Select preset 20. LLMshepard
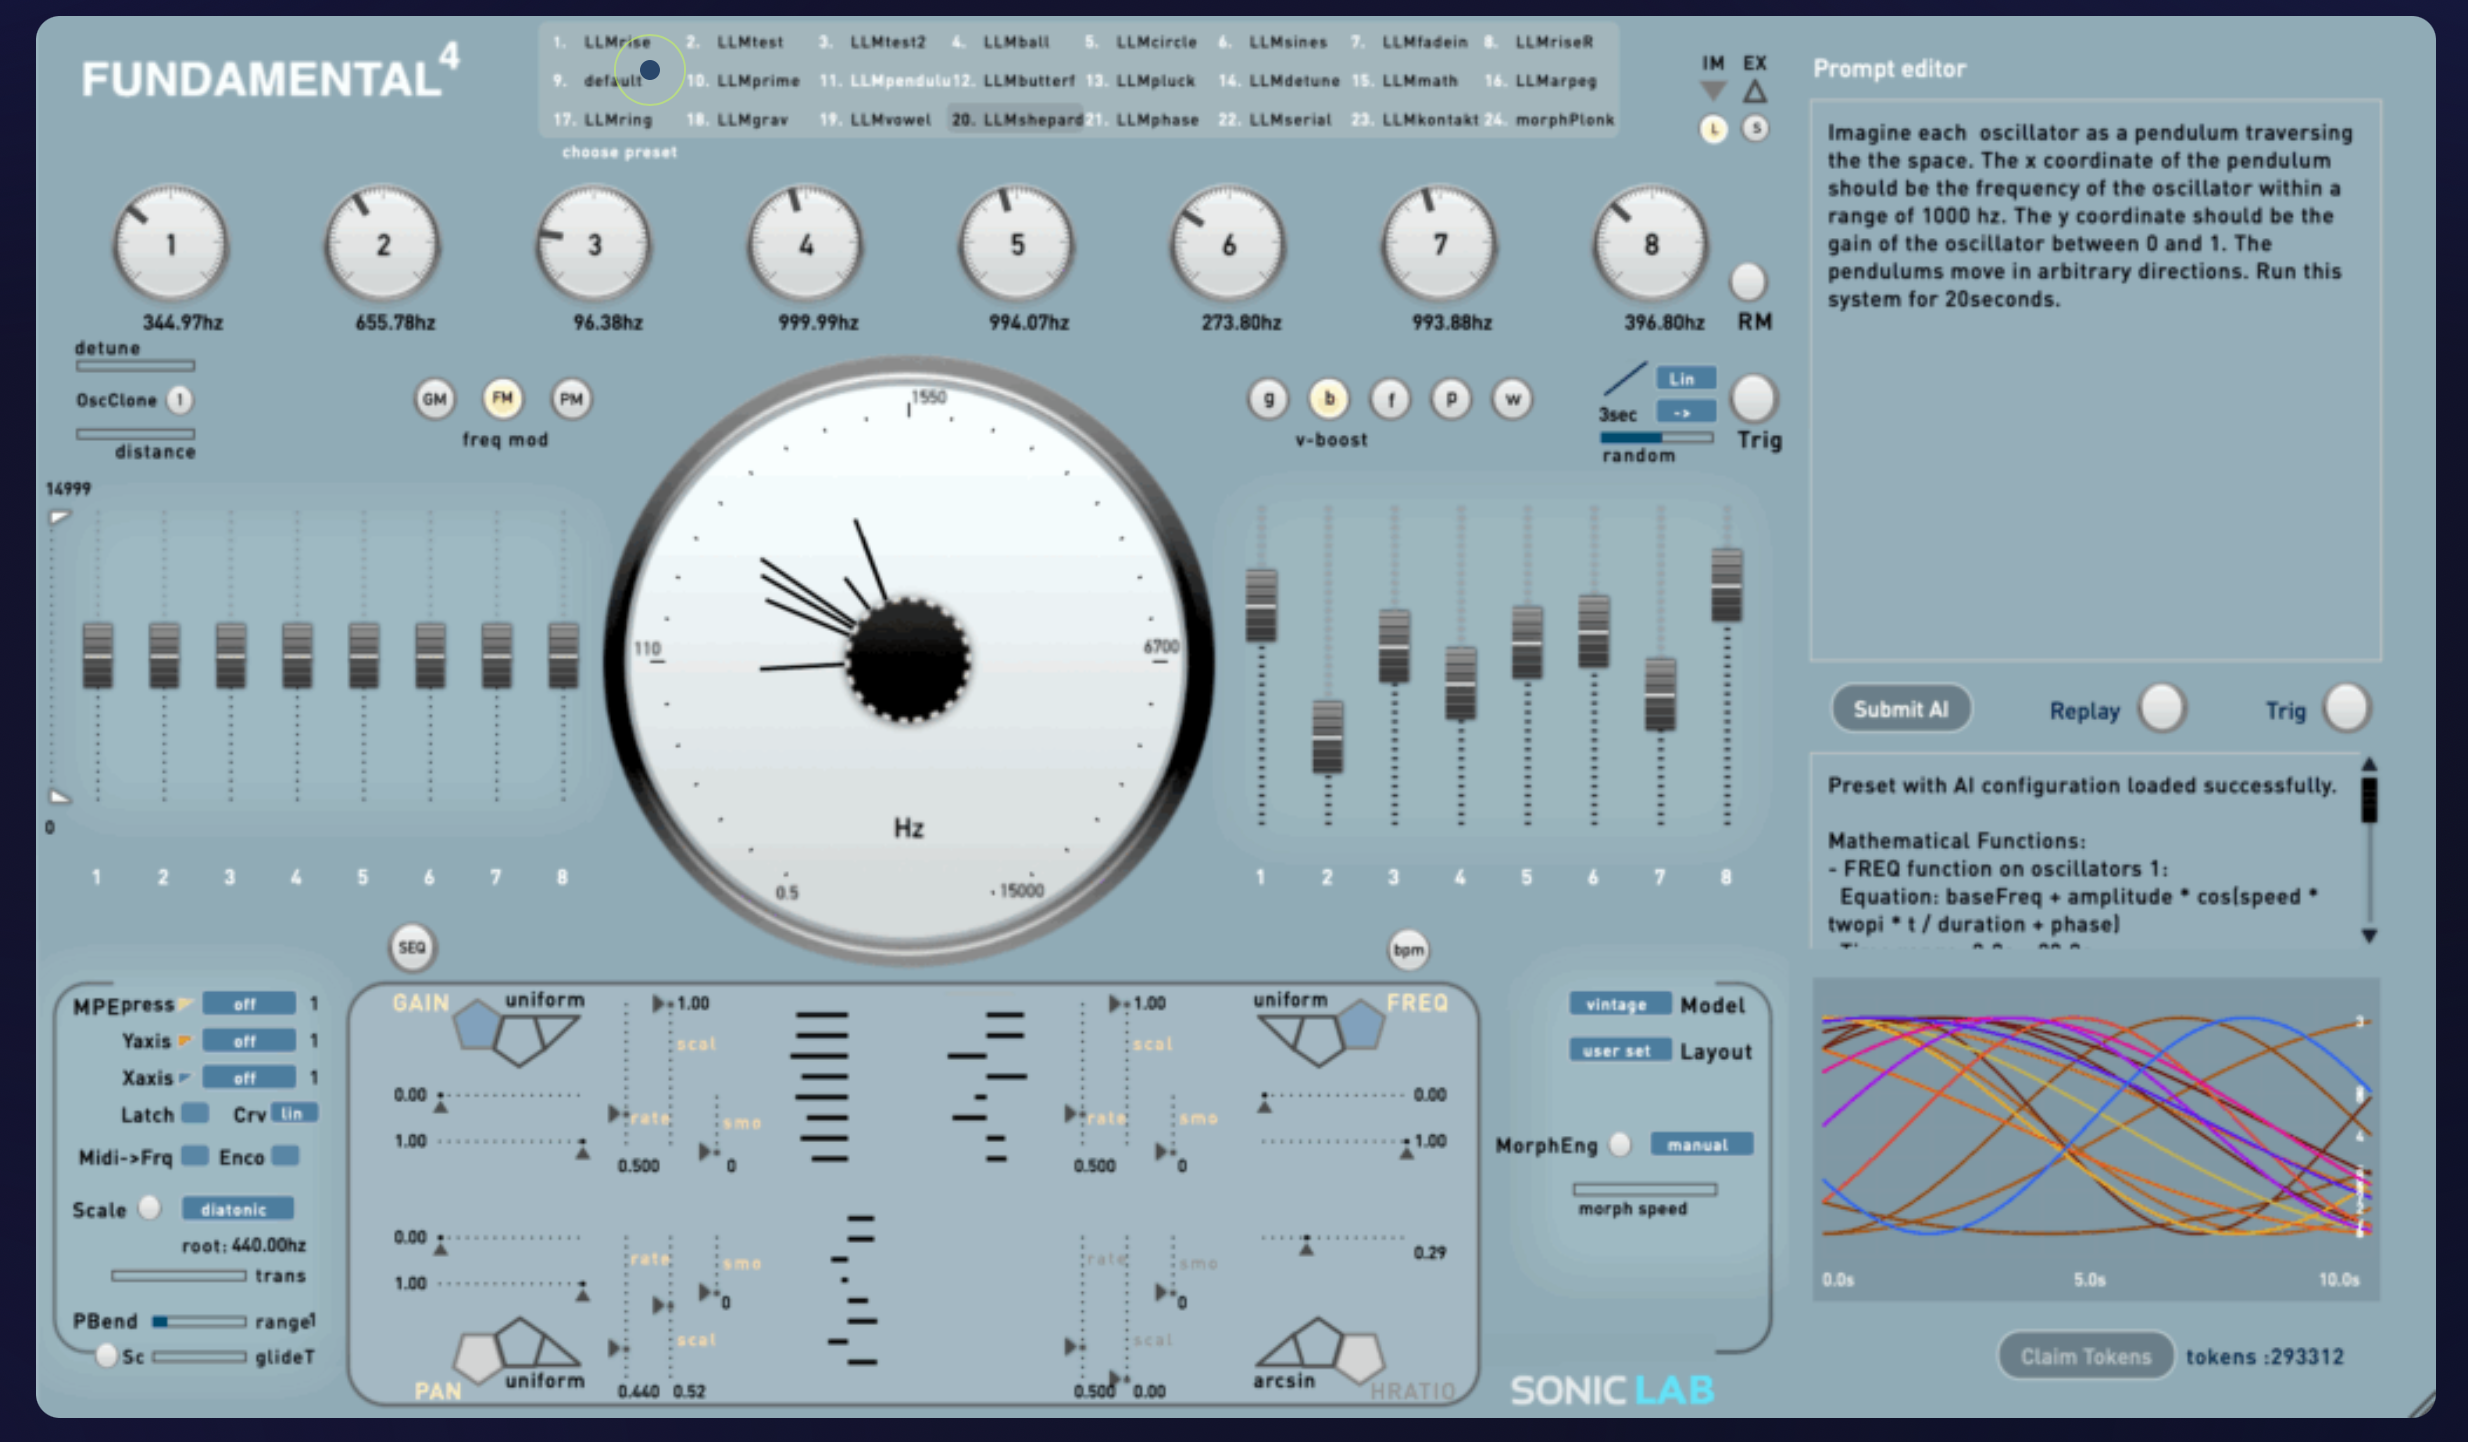The image size is (2468, 1442). (1016, 120)
